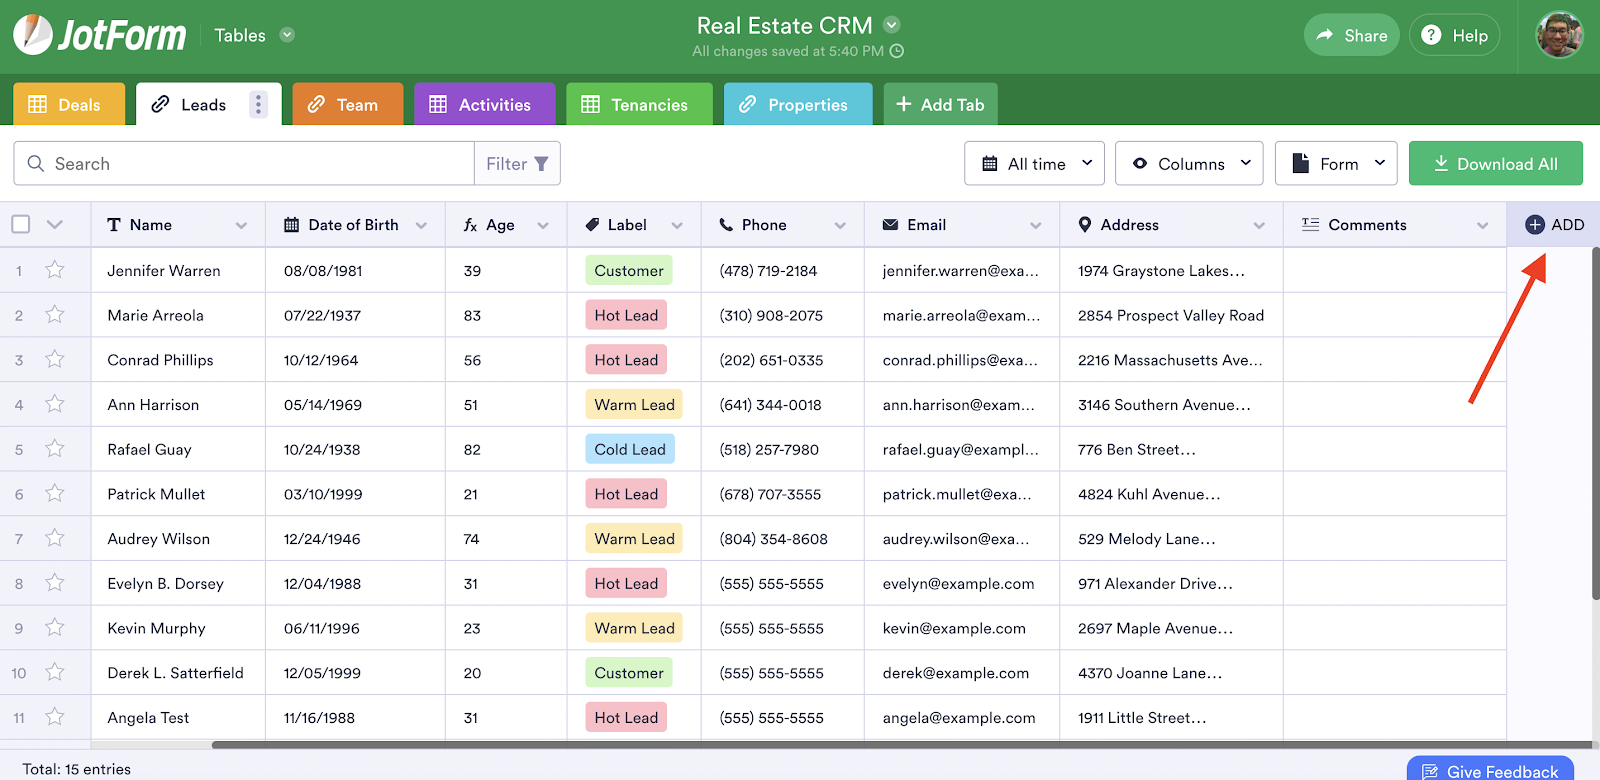Expand the All time date dropdown
1600x780 pixels.
(x=1034, y=164)
